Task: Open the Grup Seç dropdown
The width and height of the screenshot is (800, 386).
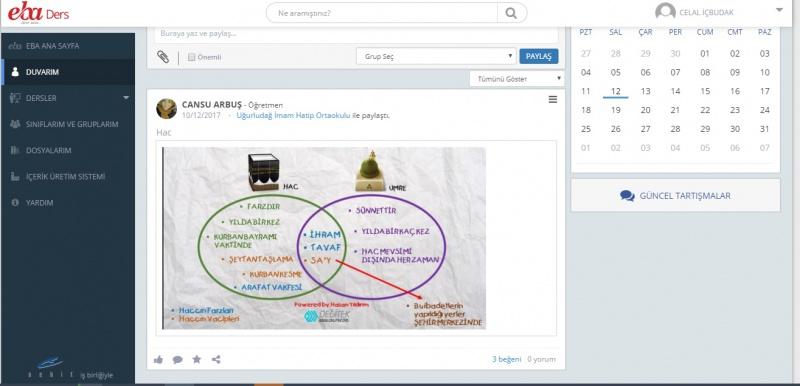Action: 436,56
